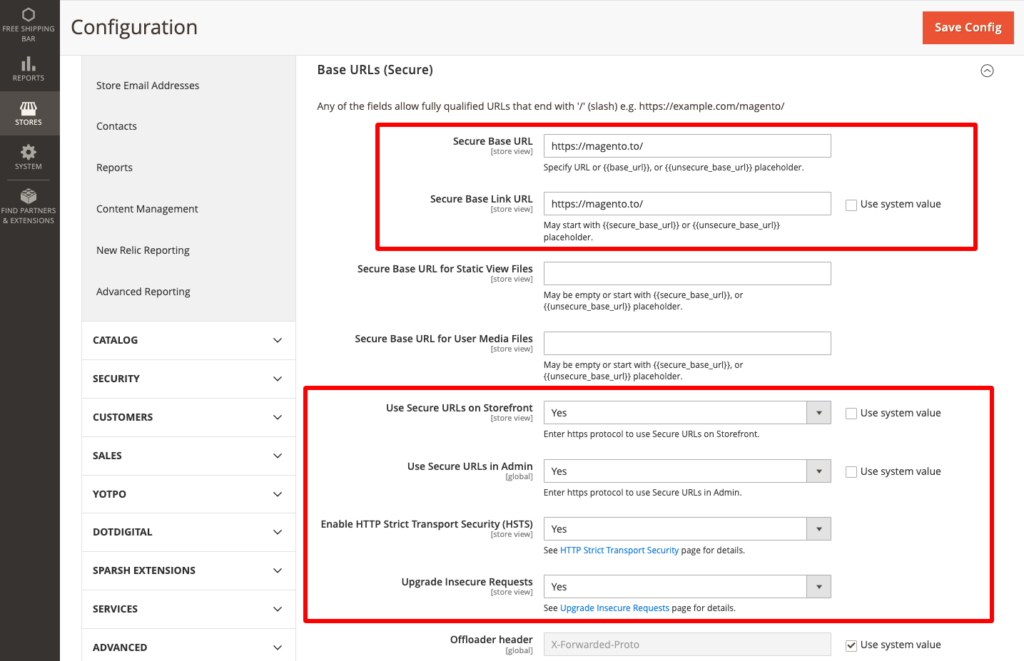Open Use Secure URLs in Admin dropdown
Screen dimensions: 1024x661
point(687,472)
